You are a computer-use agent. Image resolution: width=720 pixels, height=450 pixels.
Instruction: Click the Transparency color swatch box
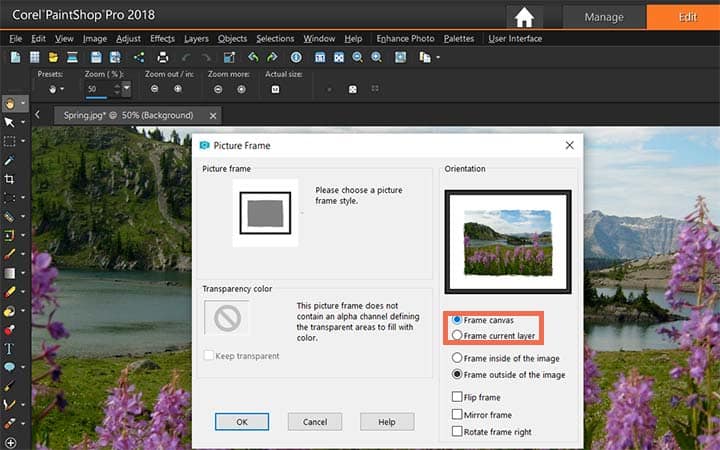pos(227,317)
